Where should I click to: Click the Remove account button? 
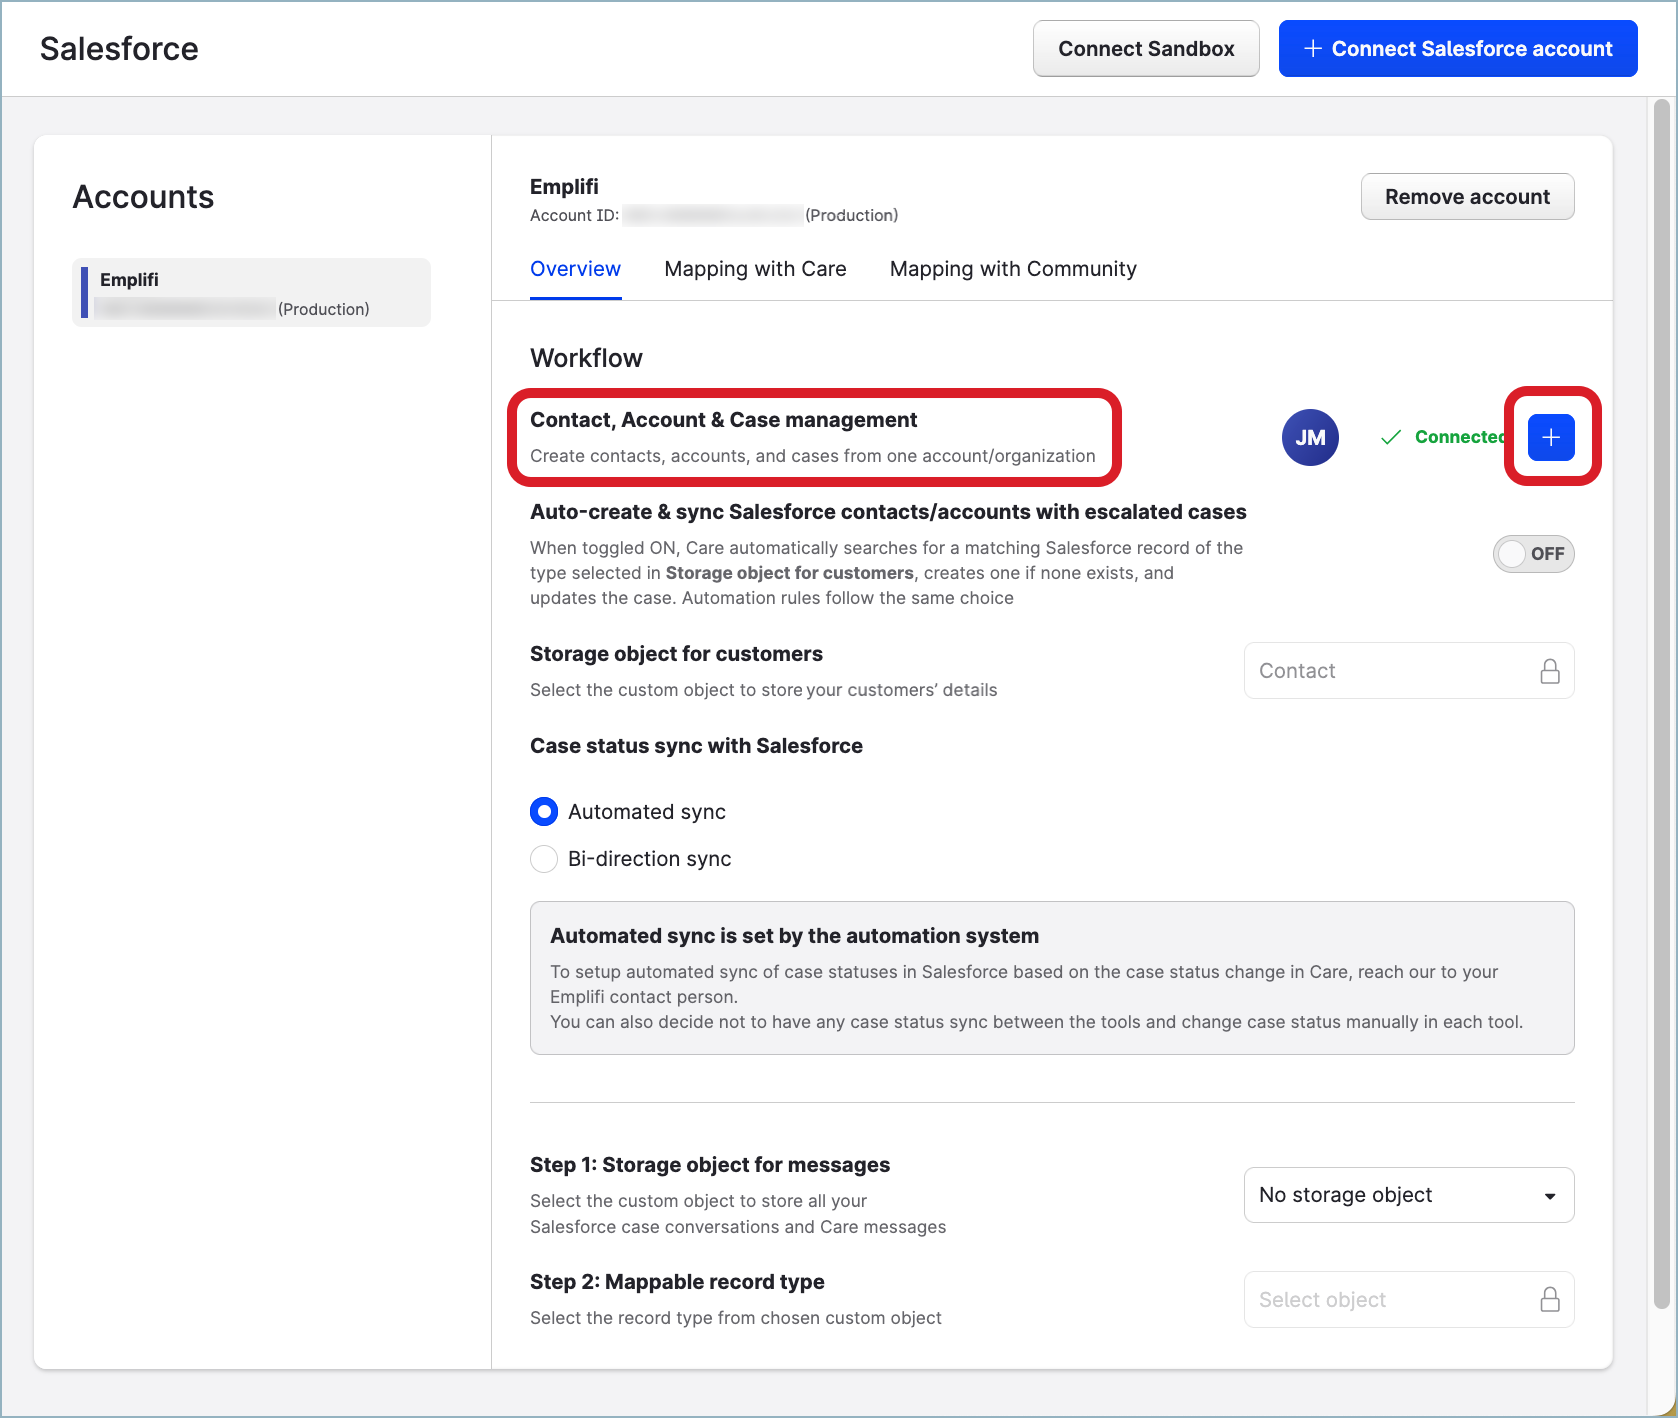[1467, 197]
